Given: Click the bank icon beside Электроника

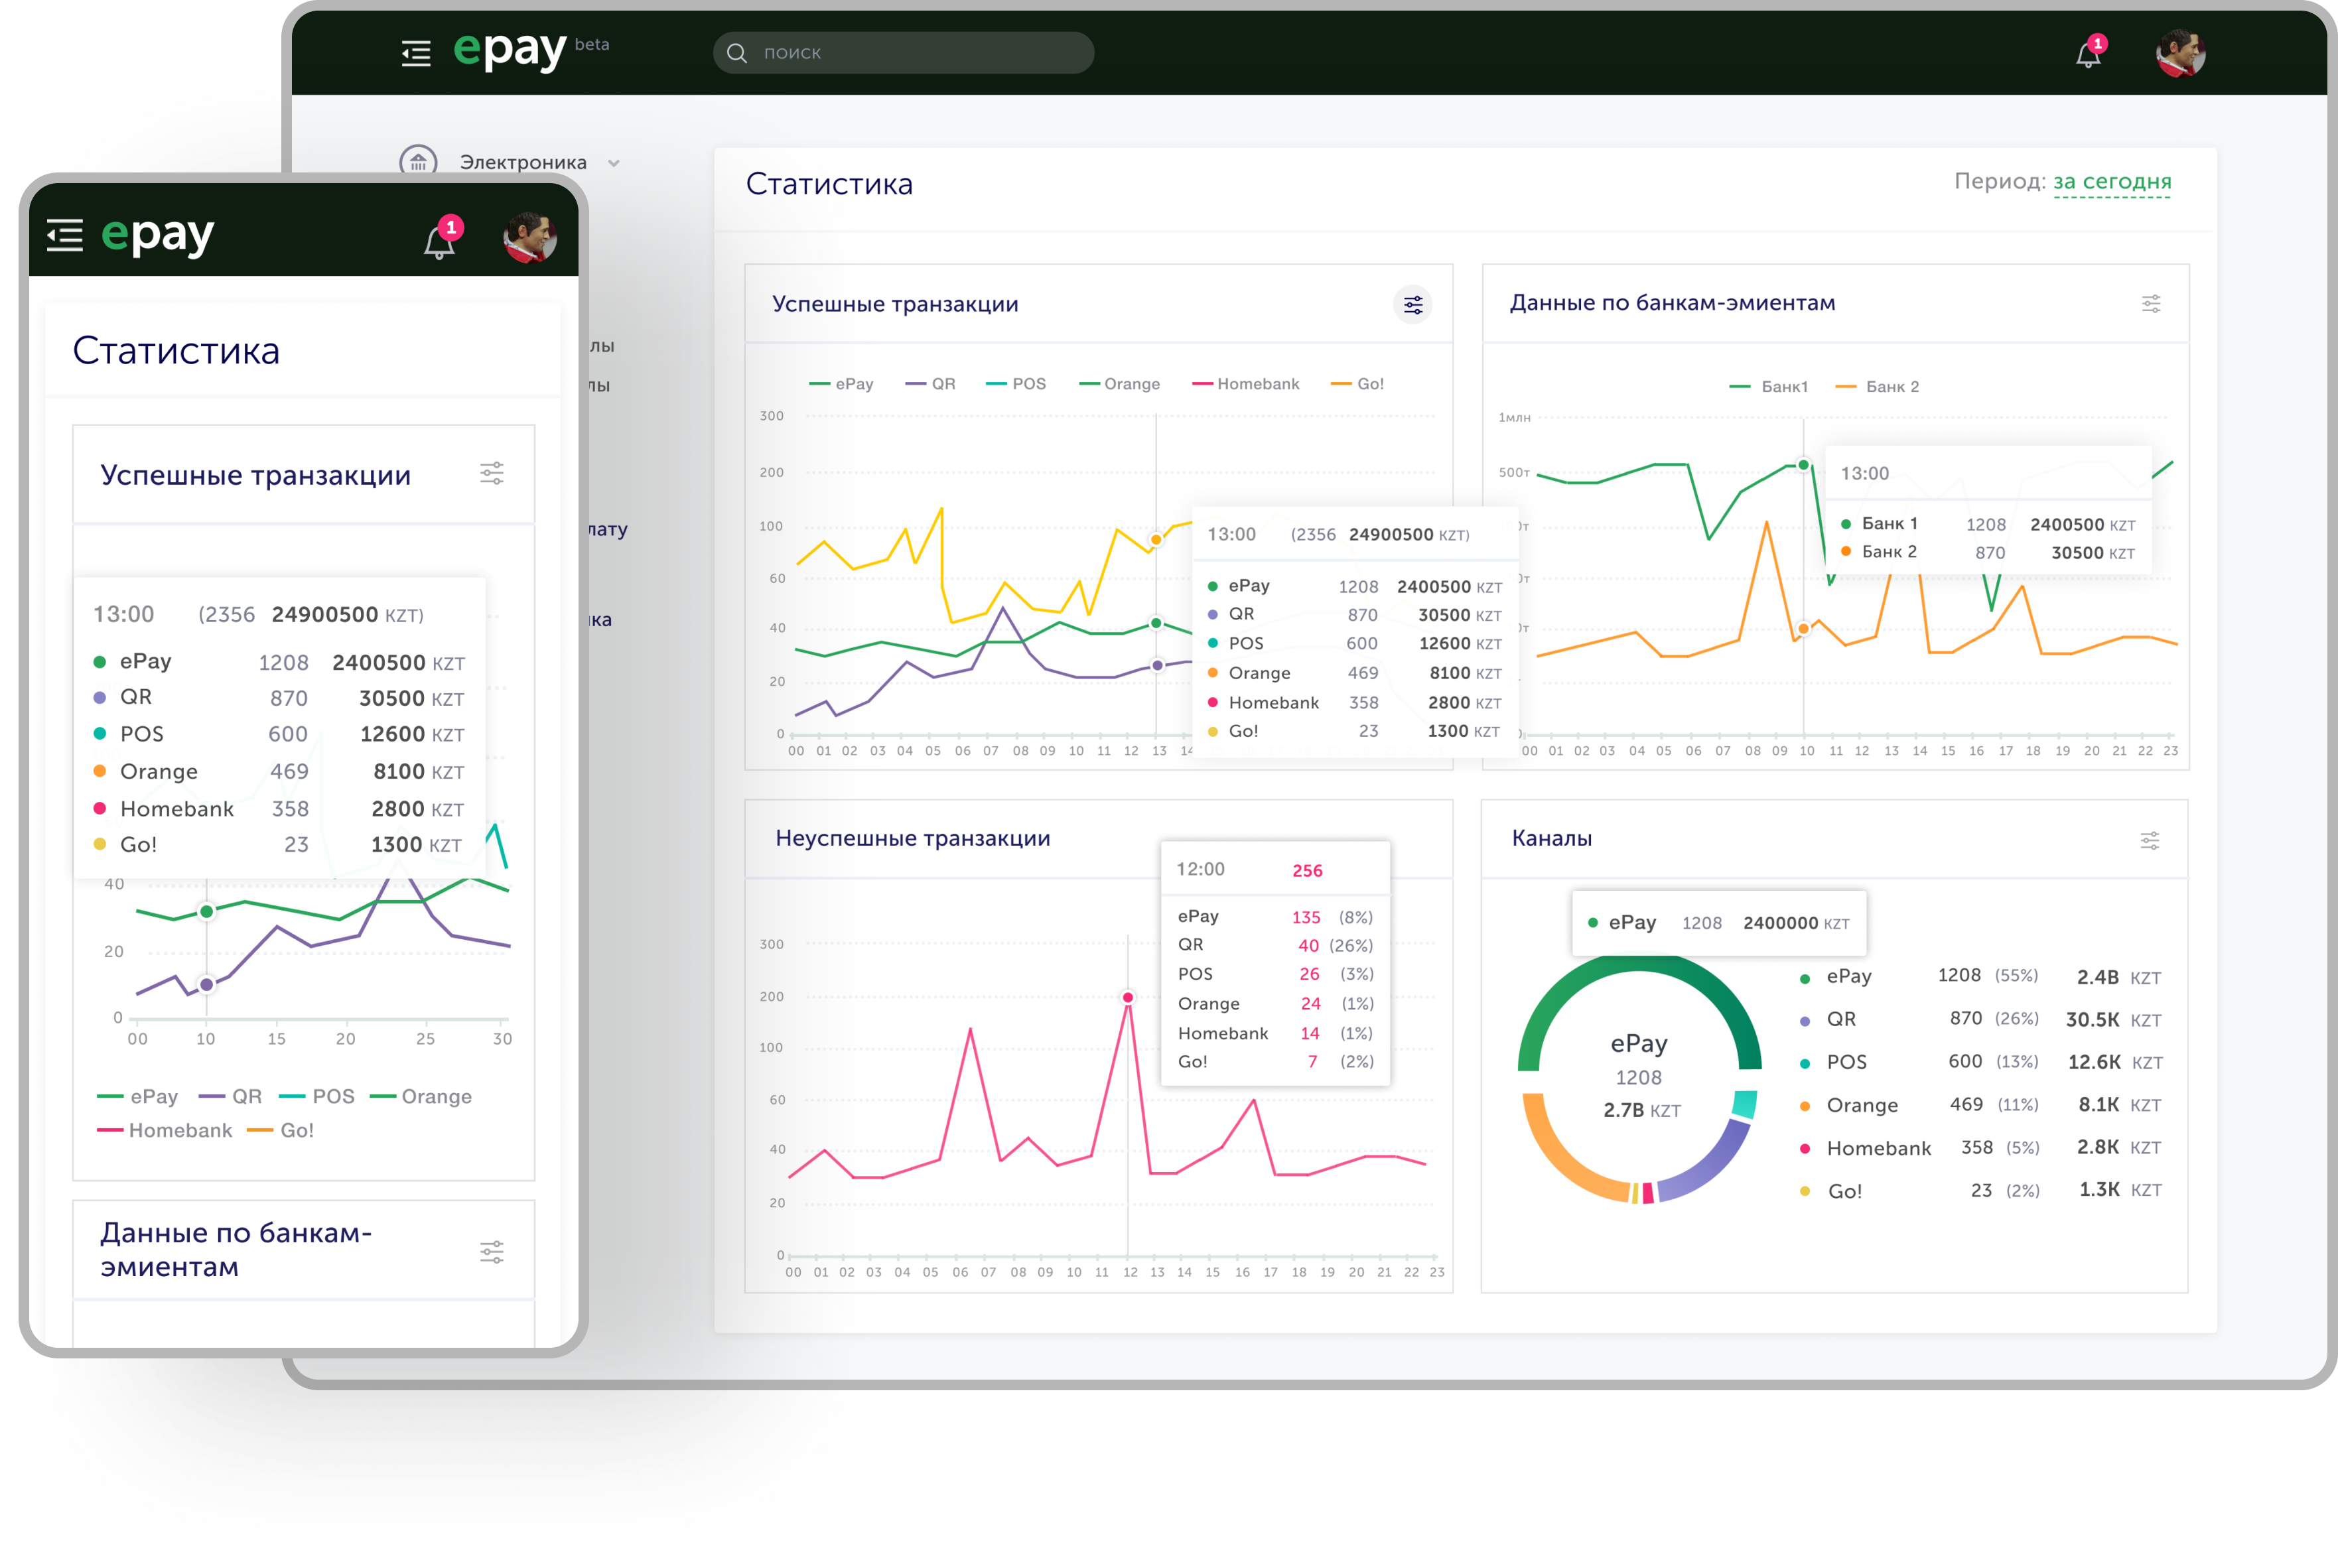Looking at the screenshot, I should [418, 162].
